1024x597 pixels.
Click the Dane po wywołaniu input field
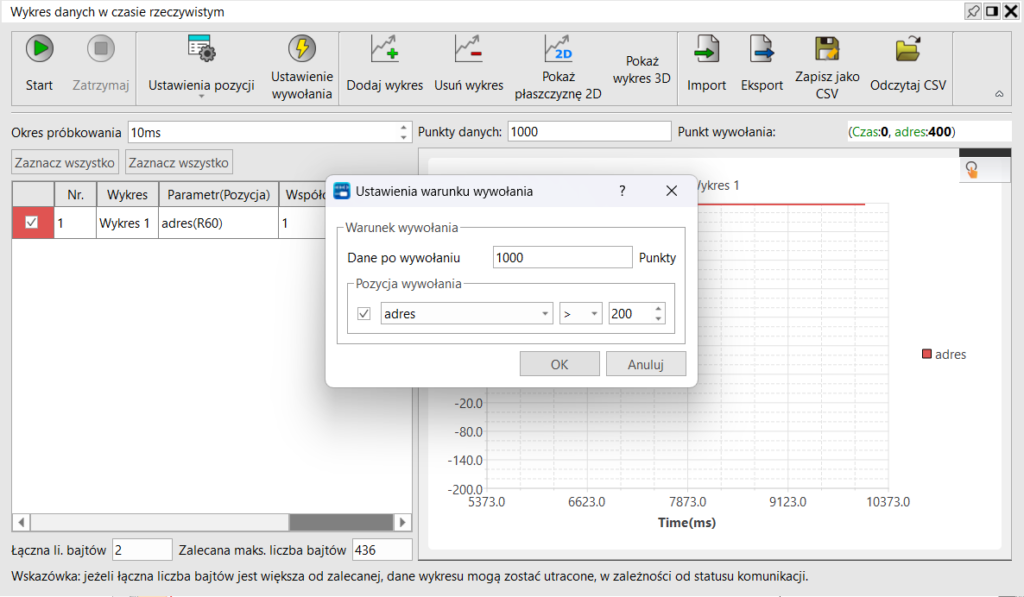562,257
